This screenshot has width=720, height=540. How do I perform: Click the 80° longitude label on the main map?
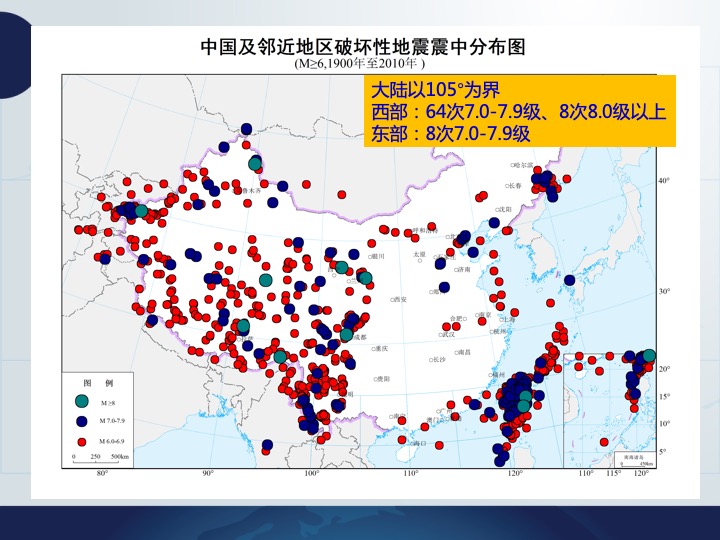click(102, 473)
